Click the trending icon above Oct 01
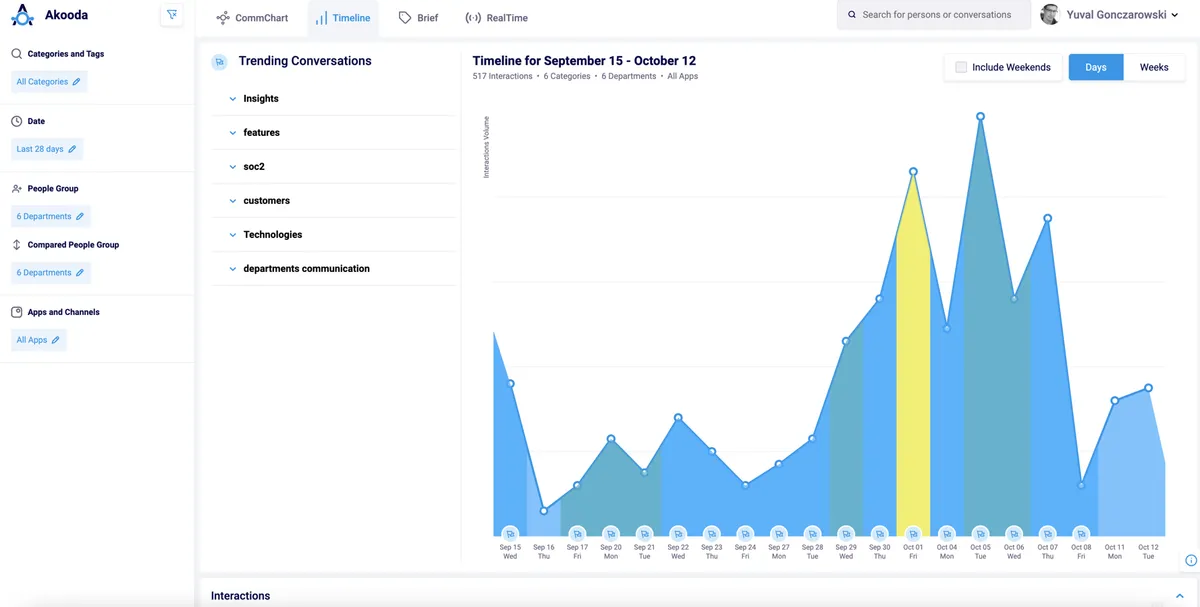This screenshot has width=1200, height=607. coord(913,534)
